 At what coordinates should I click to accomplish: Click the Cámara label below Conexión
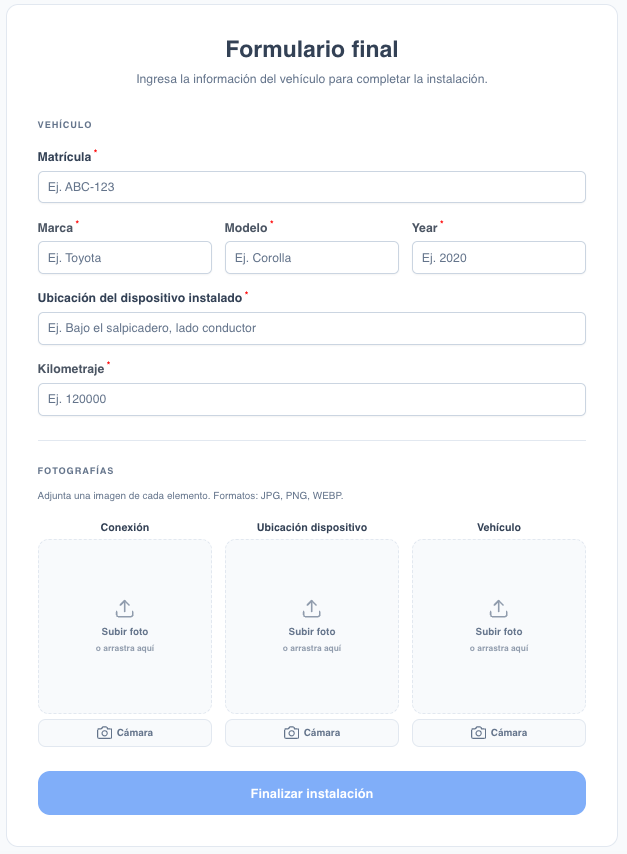point(135,733)
